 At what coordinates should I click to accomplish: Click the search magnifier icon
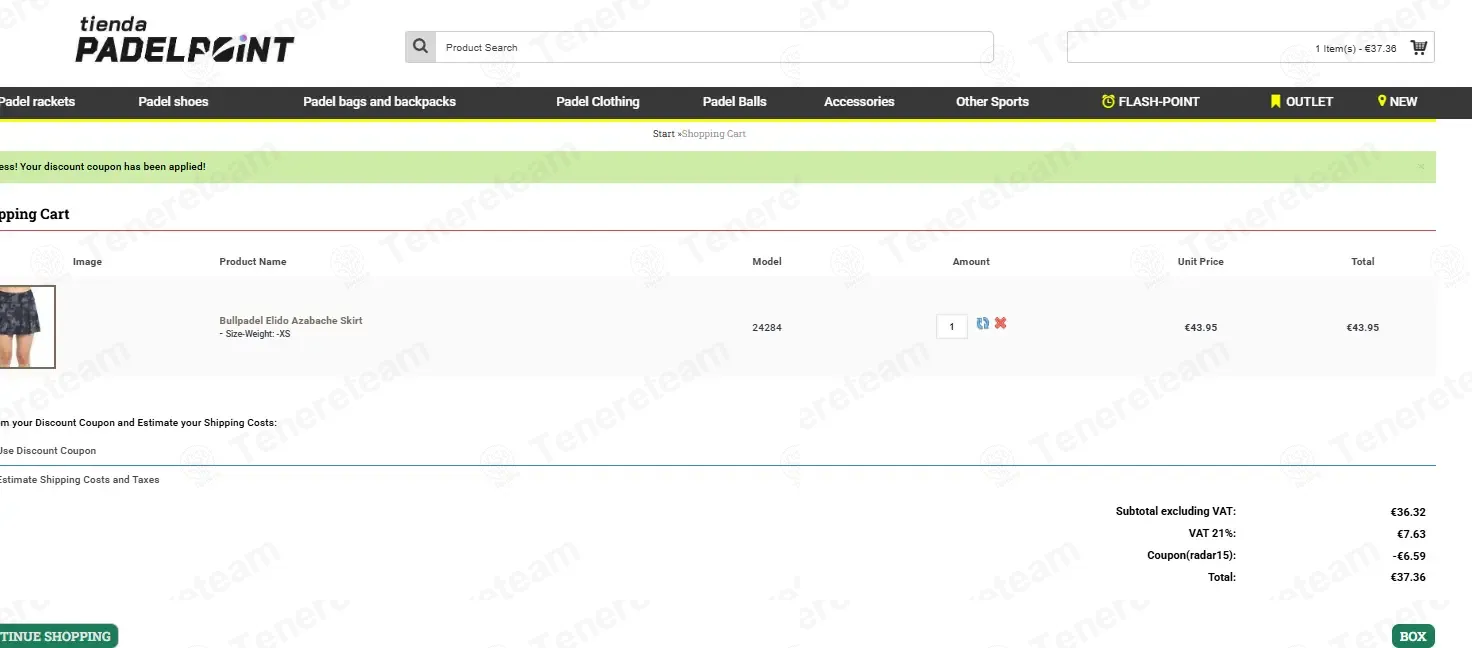[x=420, y=47]
